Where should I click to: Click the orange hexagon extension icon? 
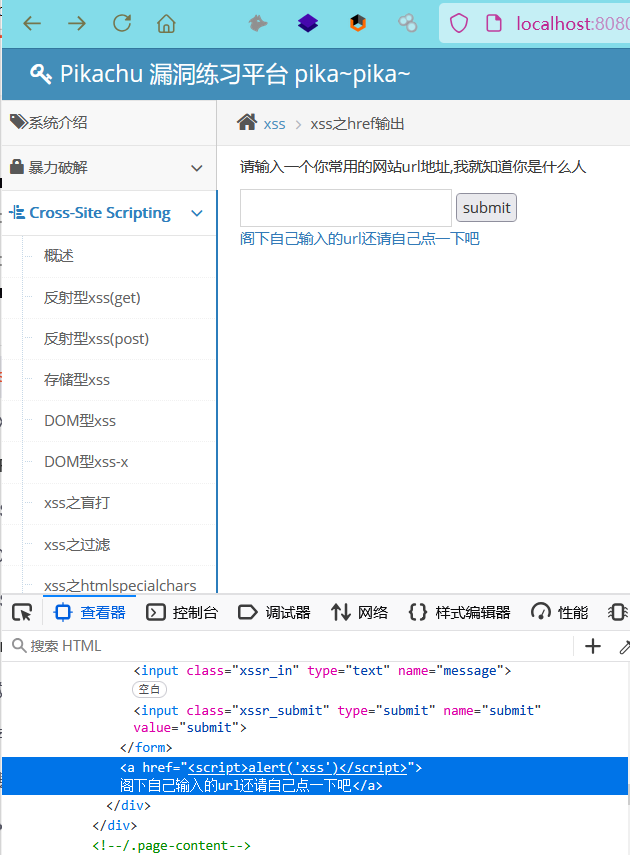[x=358, y=23]
